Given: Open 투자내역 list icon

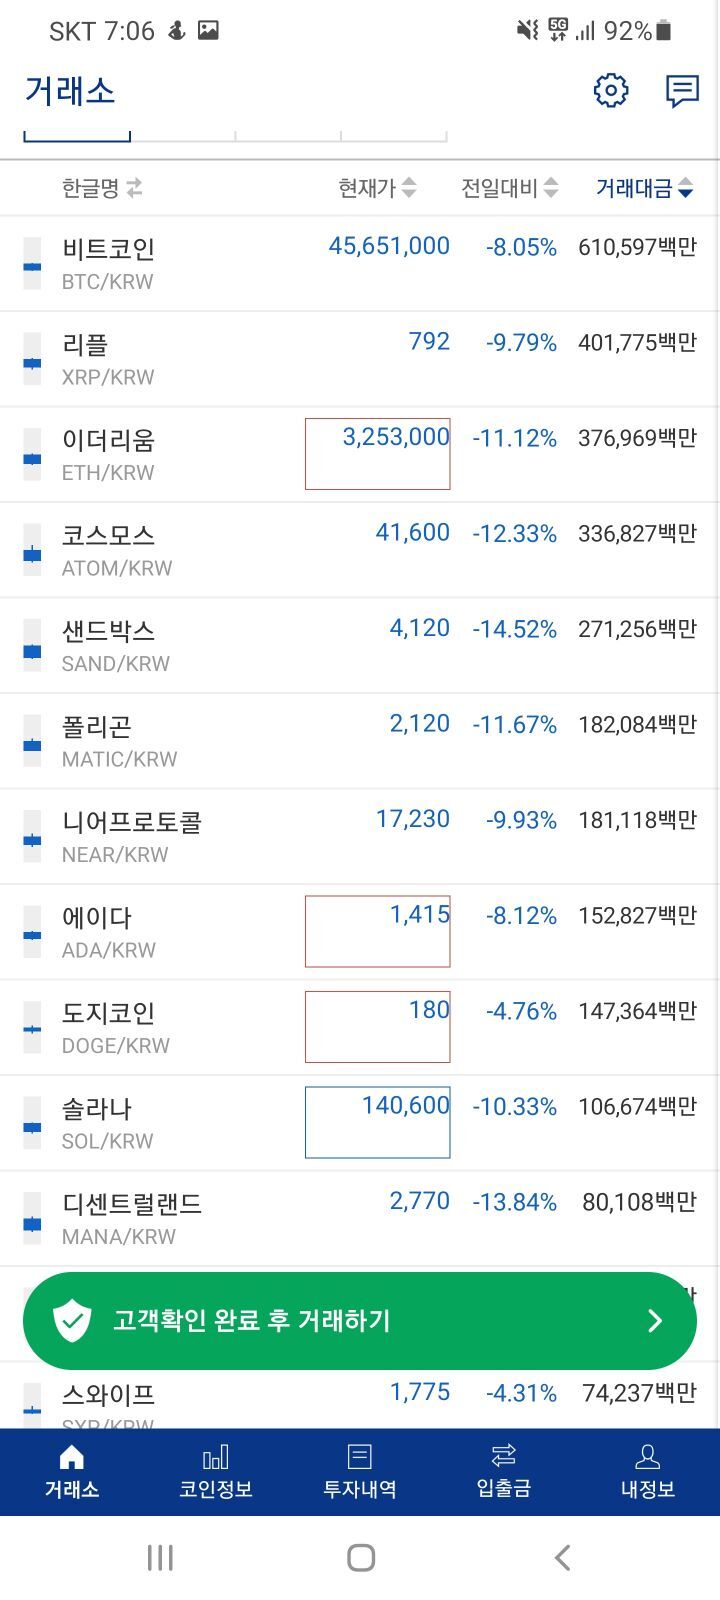Looking at the screenshot, I should (359, 1457).
